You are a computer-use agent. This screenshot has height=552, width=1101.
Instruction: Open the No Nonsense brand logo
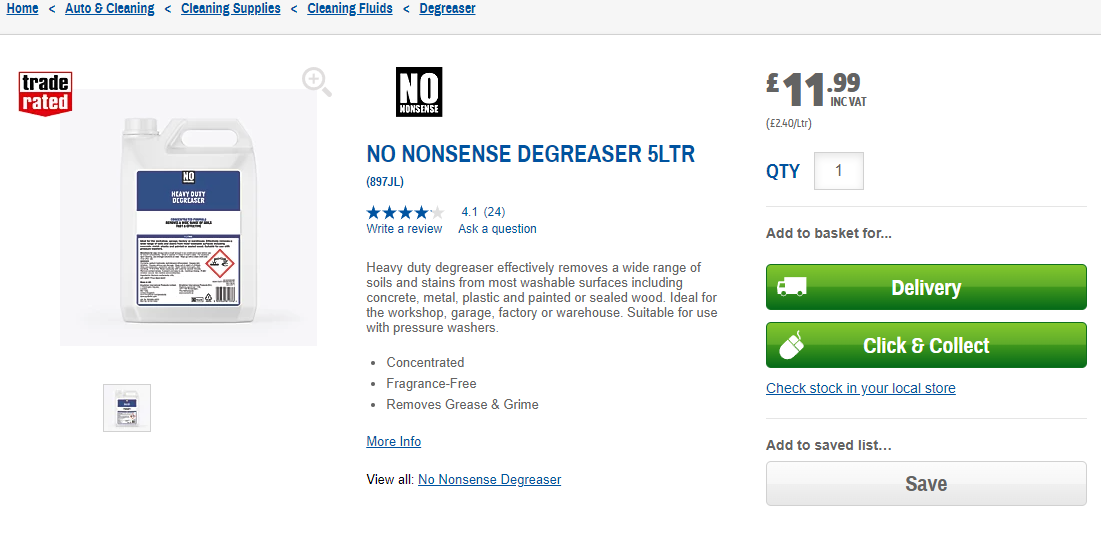[419, 92]
